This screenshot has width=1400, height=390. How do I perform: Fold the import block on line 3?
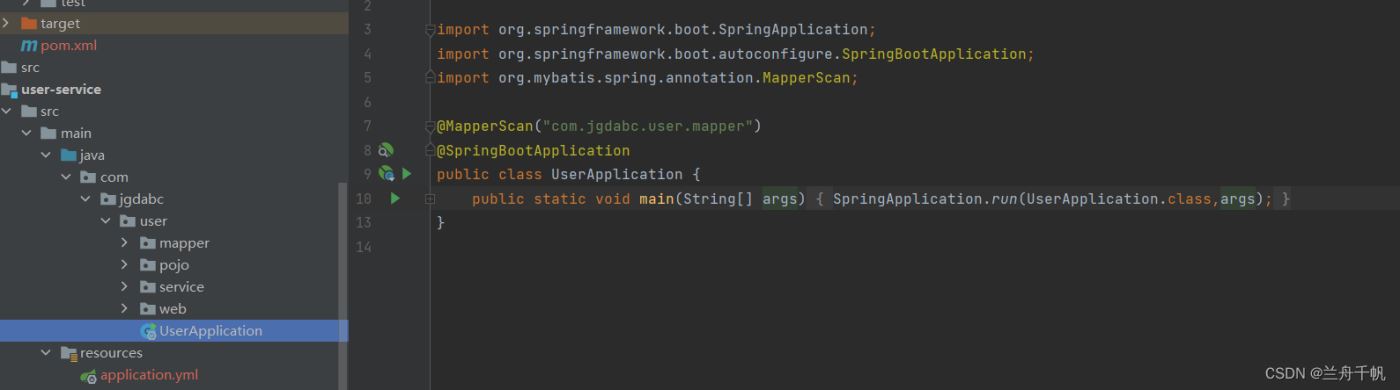430,30
